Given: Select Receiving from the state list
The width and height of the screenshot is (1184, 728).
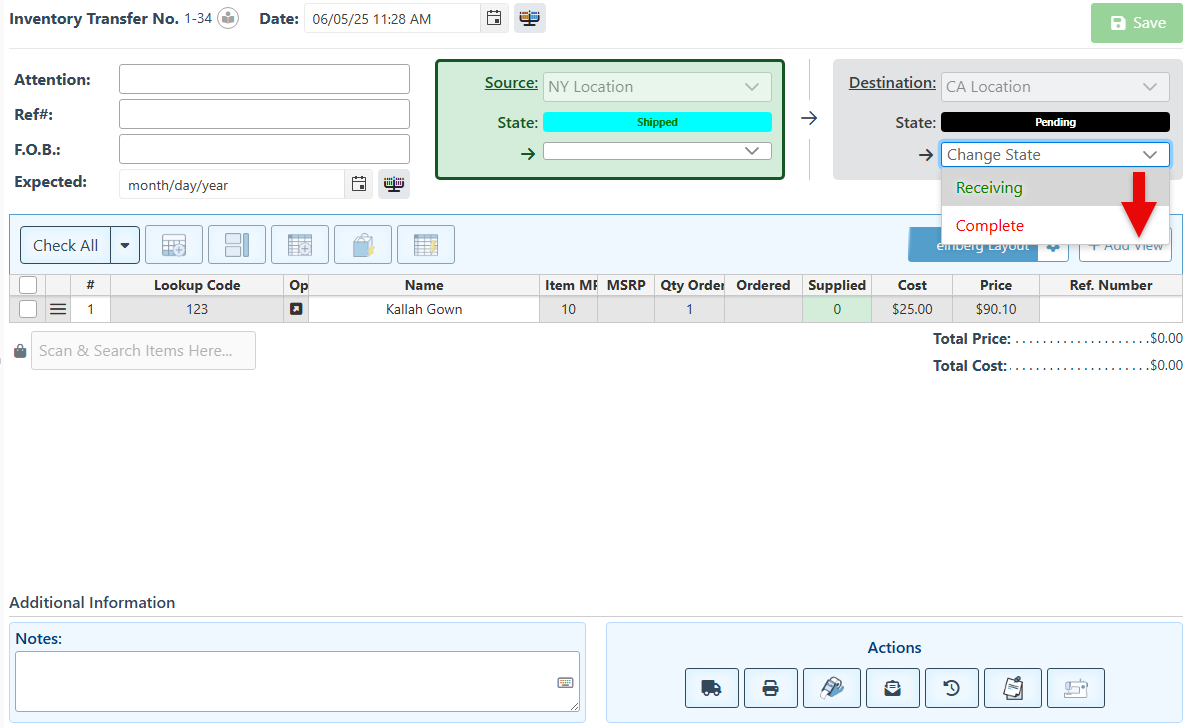Looking at the screenshot, I should 989,188.
